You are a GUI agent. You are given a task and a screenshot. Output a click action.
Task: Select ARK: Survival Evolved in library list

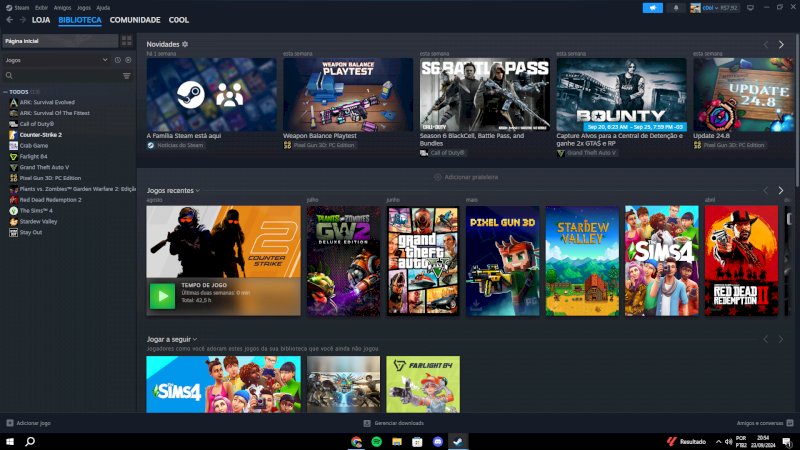coord(47,103)
